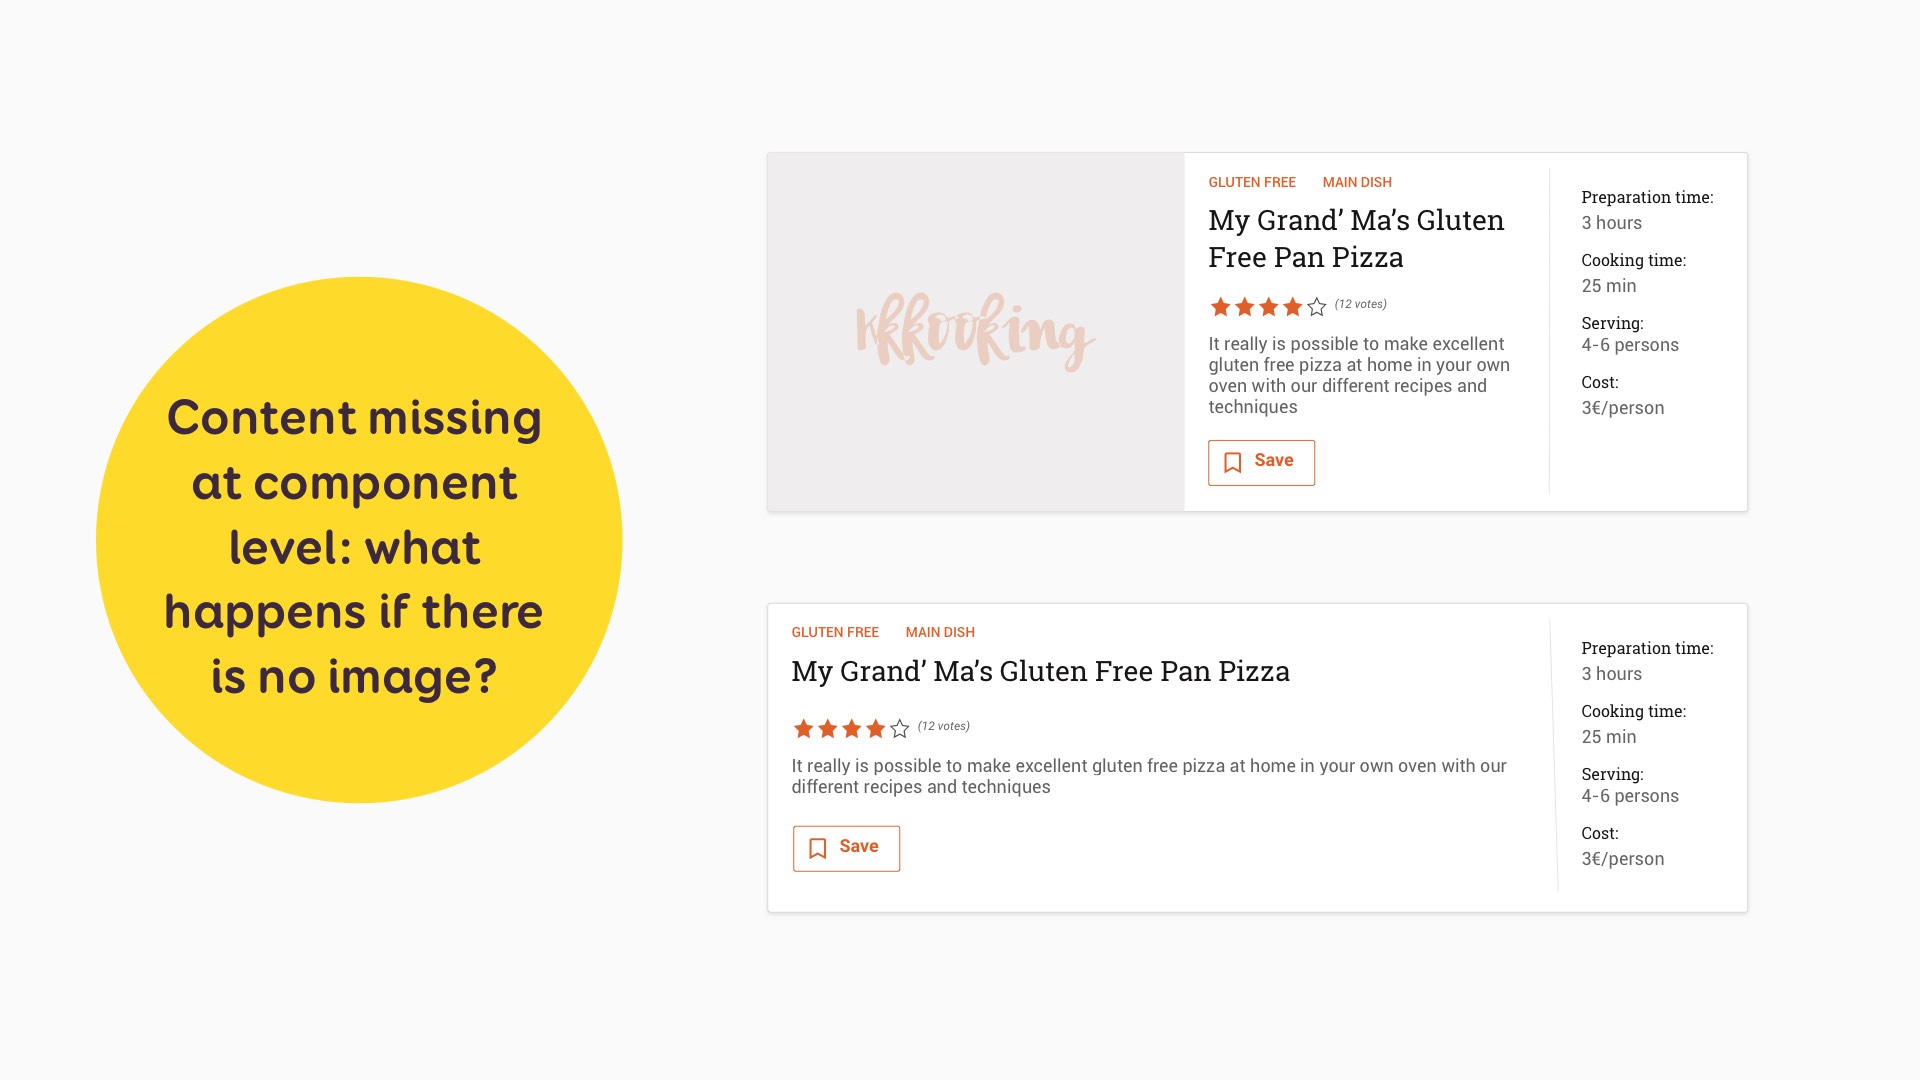Open GLUTEN FREE tag in top card

pyautogui.click(x=1251, y=182)
